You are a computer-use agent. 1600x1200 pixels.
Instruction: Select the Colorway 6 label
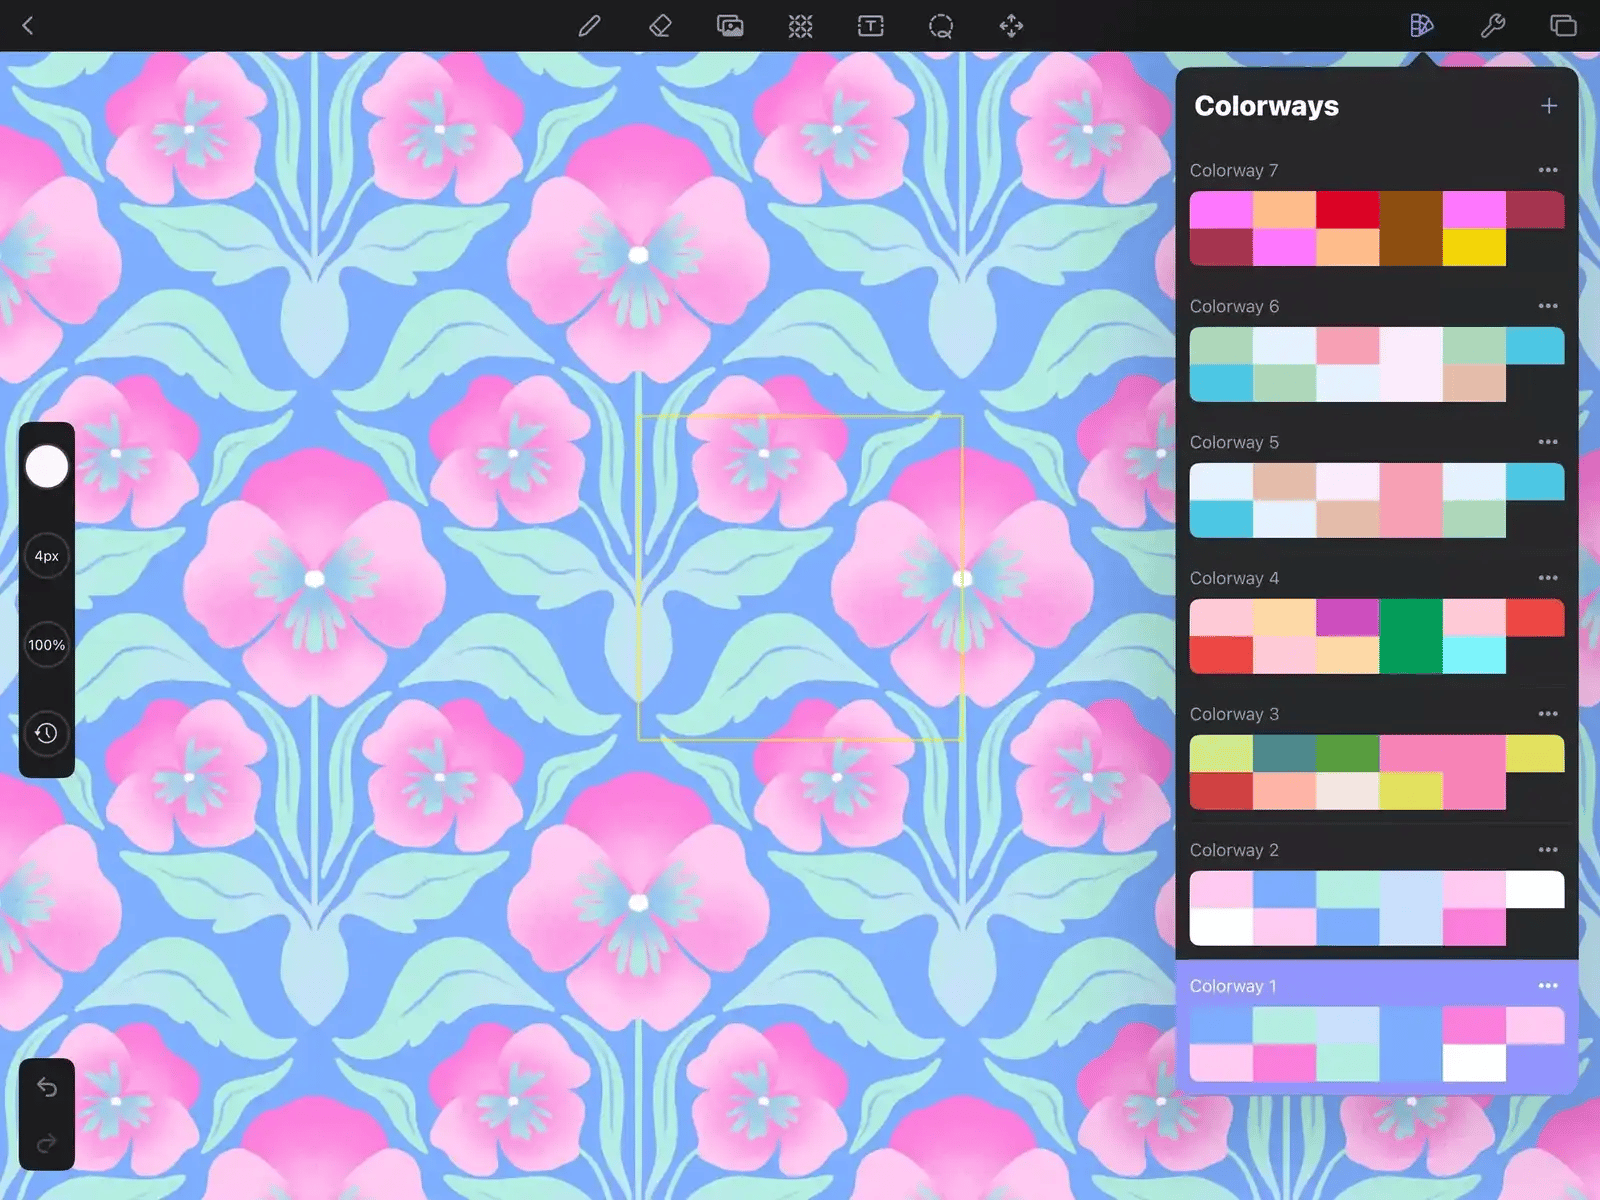1234,307
